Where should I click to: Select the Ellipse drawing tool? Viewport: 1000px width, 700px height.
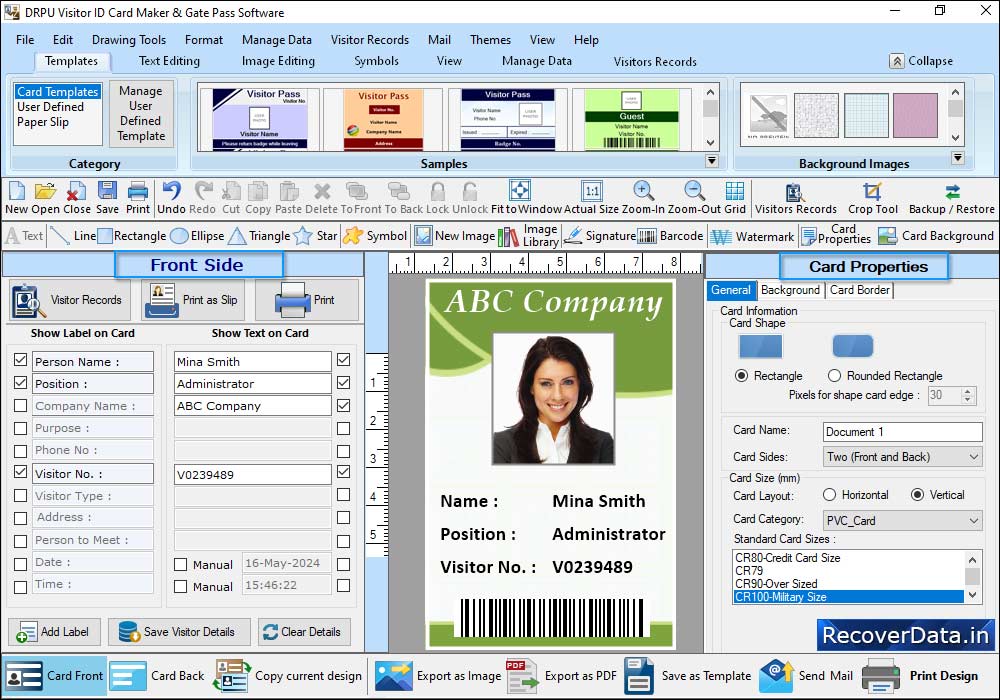click(198, 236)
